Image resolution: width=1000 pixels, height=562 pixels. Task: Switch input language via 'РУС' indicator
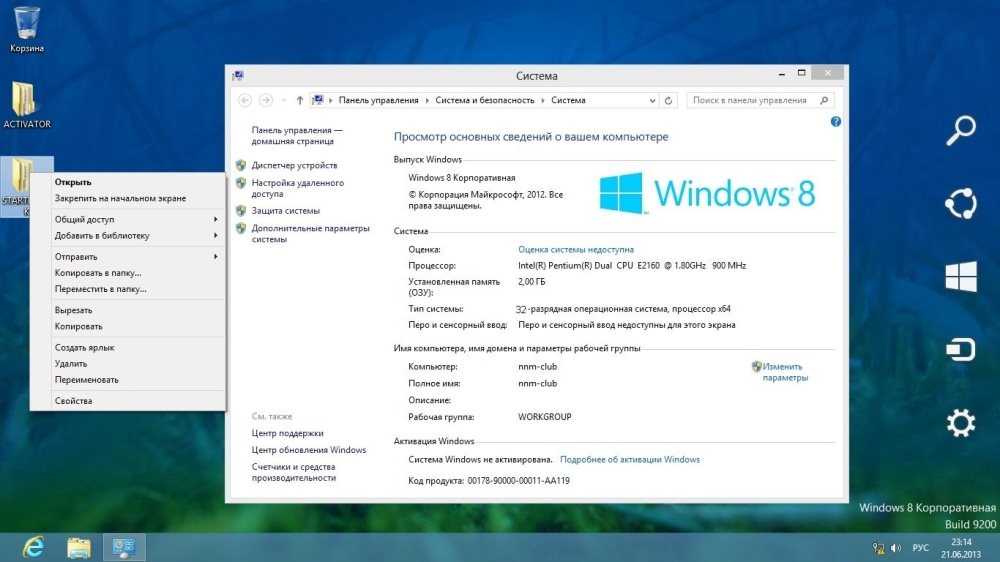(921, 548)
